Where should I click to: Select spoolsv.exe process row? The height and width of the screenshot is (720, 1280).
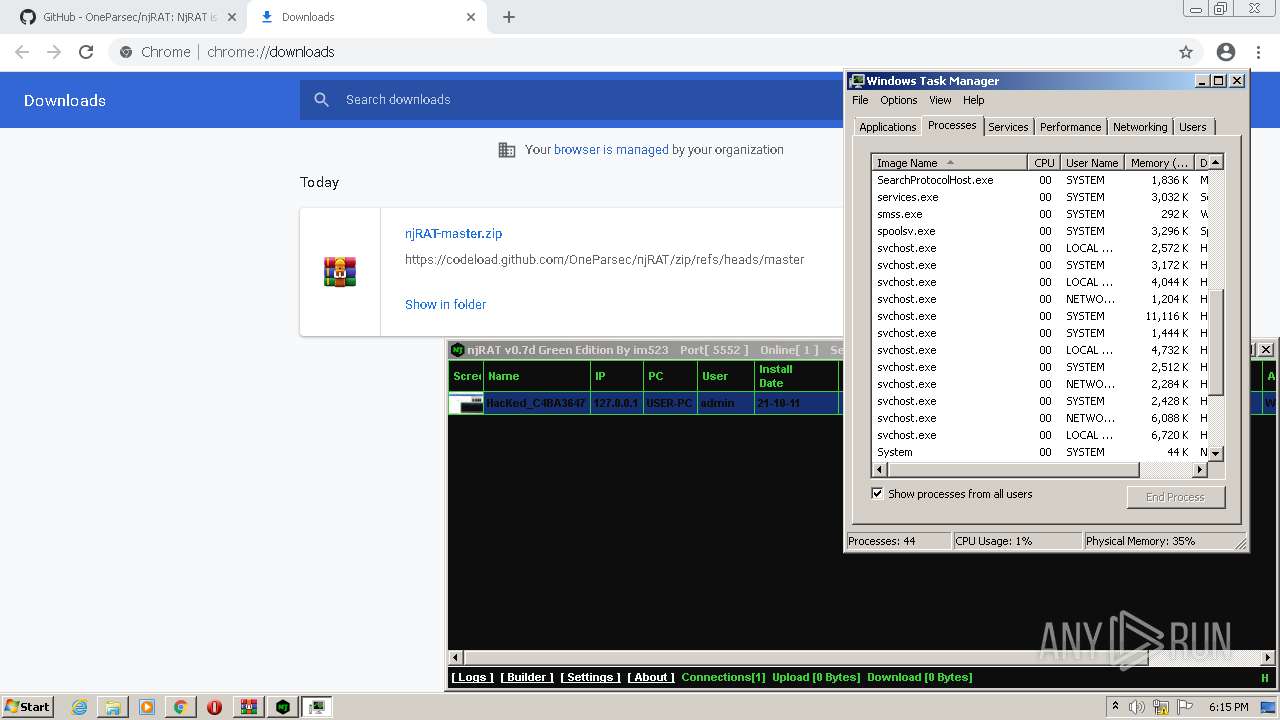tap(1040, 231)
